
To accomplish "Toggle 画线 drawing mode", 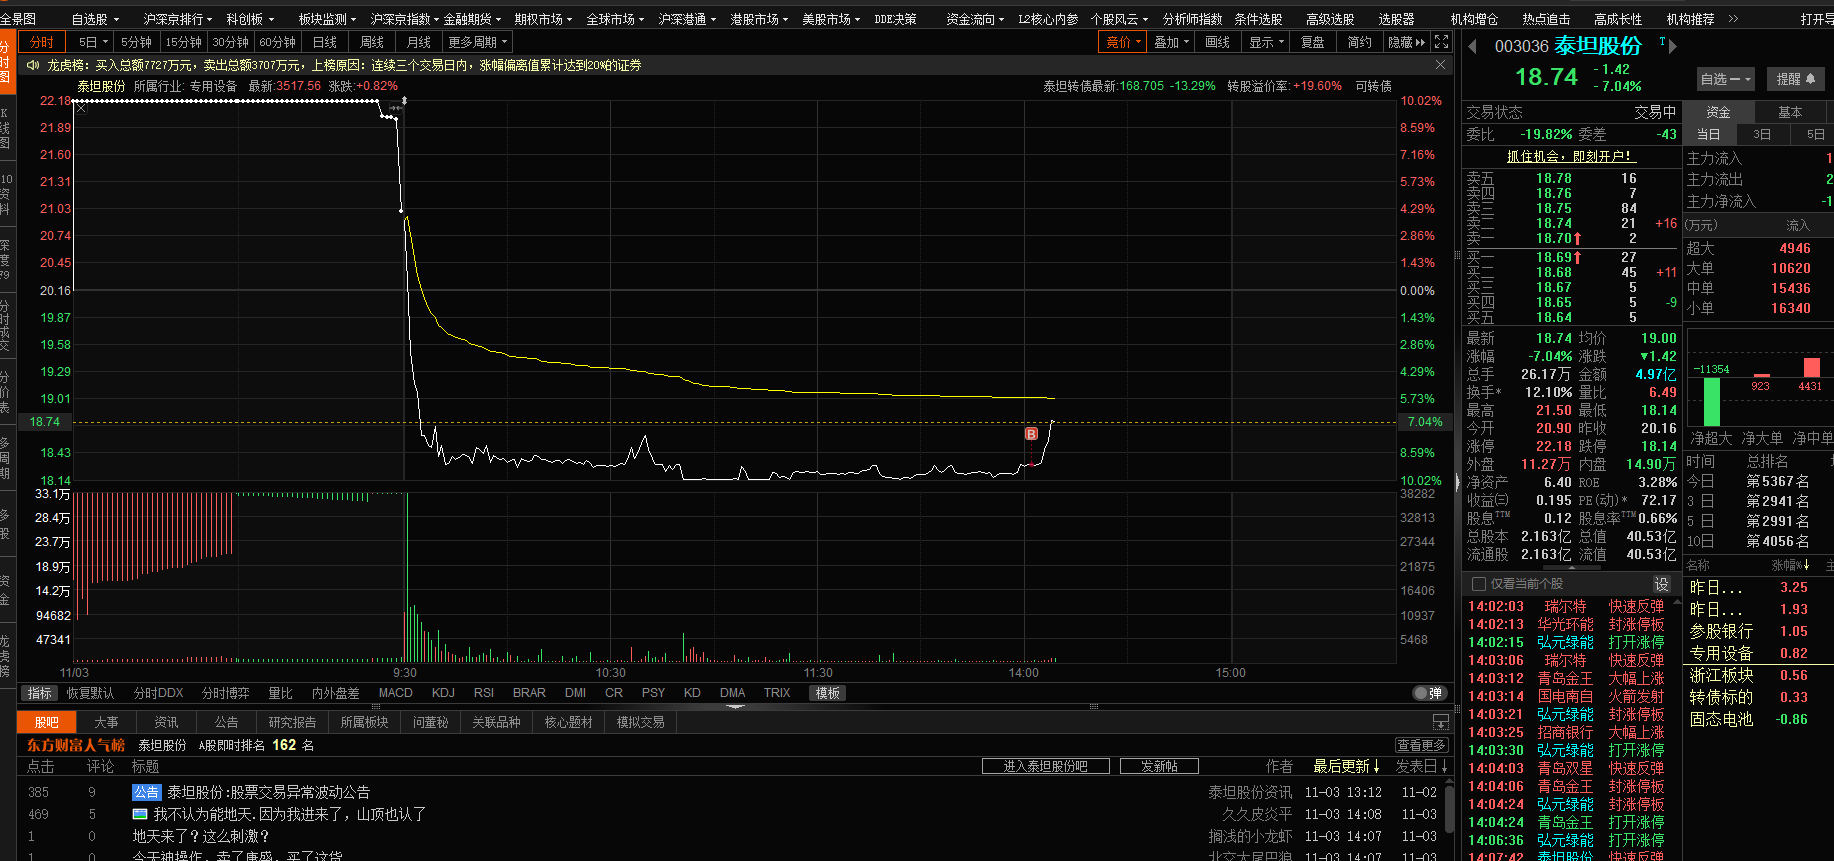I will point(1218,42).
